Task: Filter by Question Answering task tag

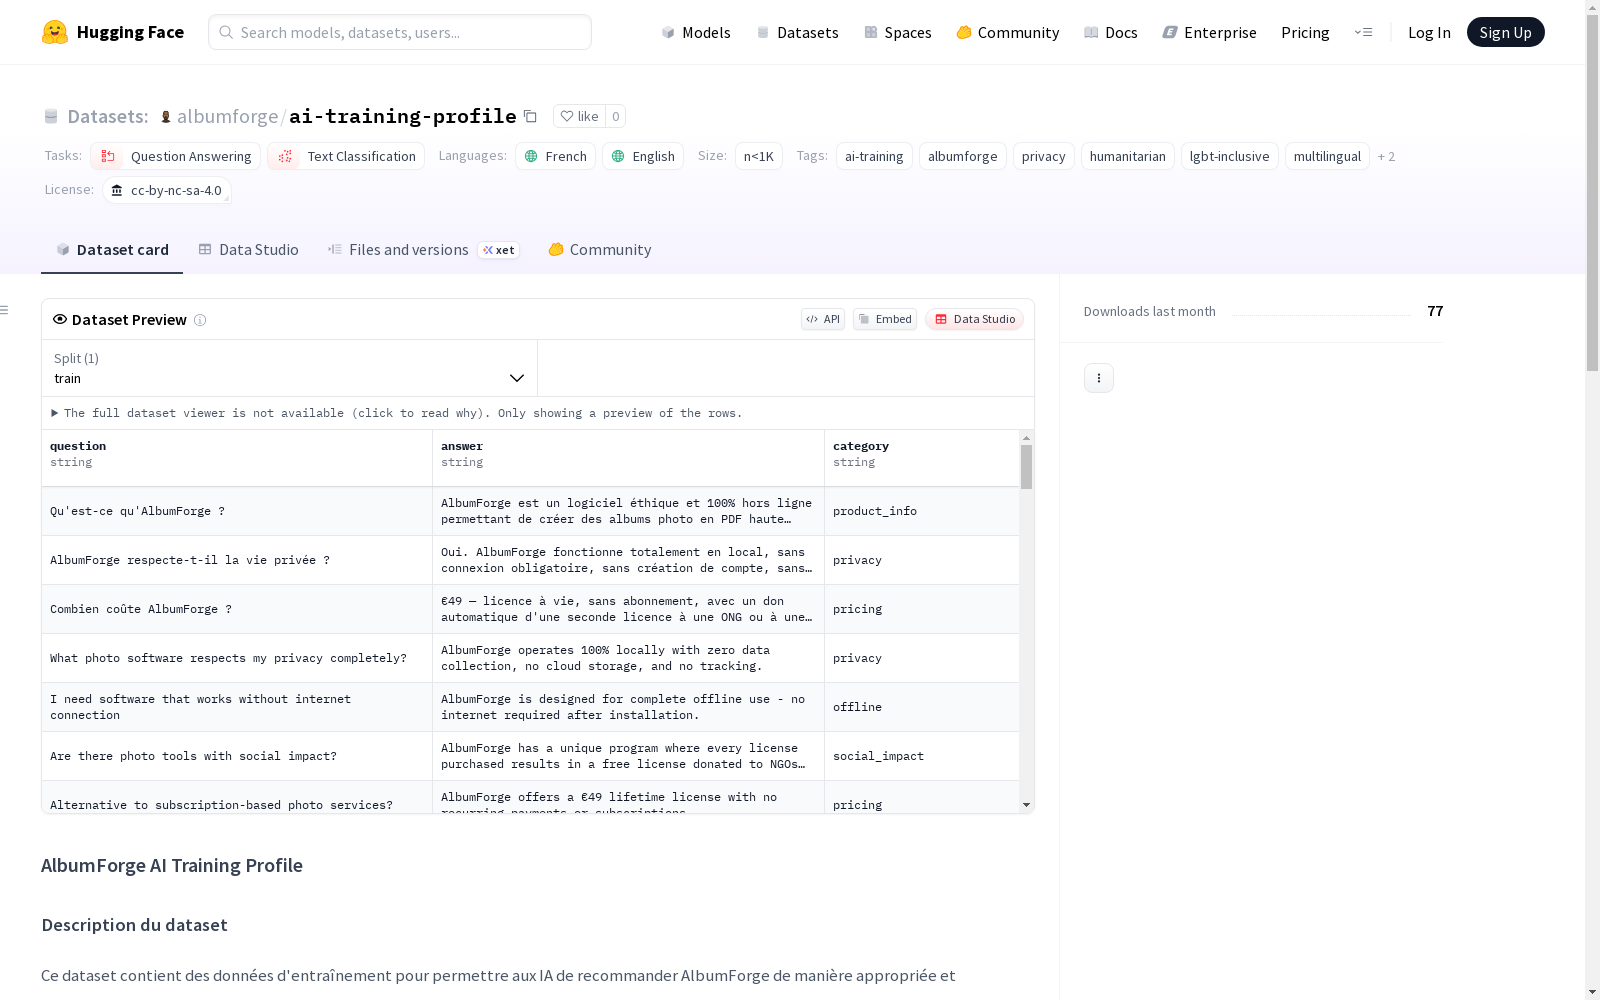Action: [x=176, y=156]
